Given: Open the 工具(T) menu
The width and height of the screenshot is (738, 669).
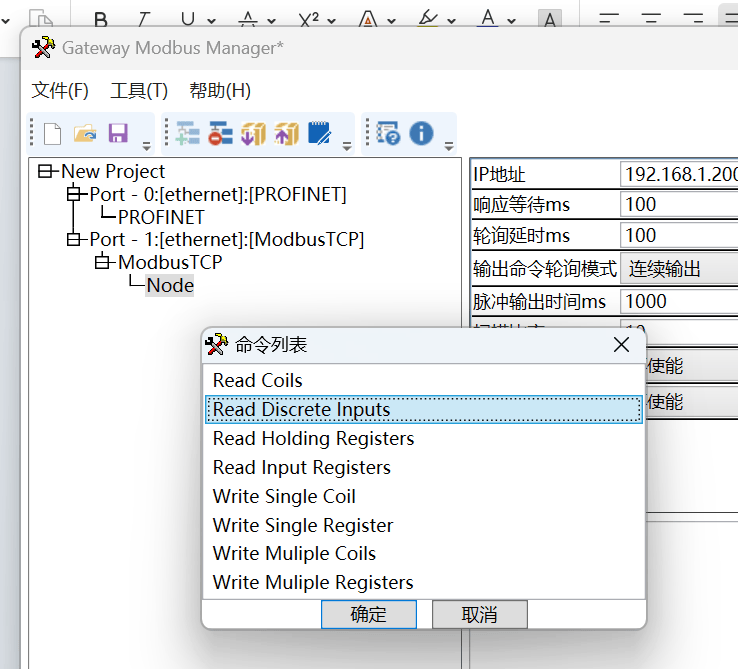Looking at the screenshot, I should coord(139,90).
